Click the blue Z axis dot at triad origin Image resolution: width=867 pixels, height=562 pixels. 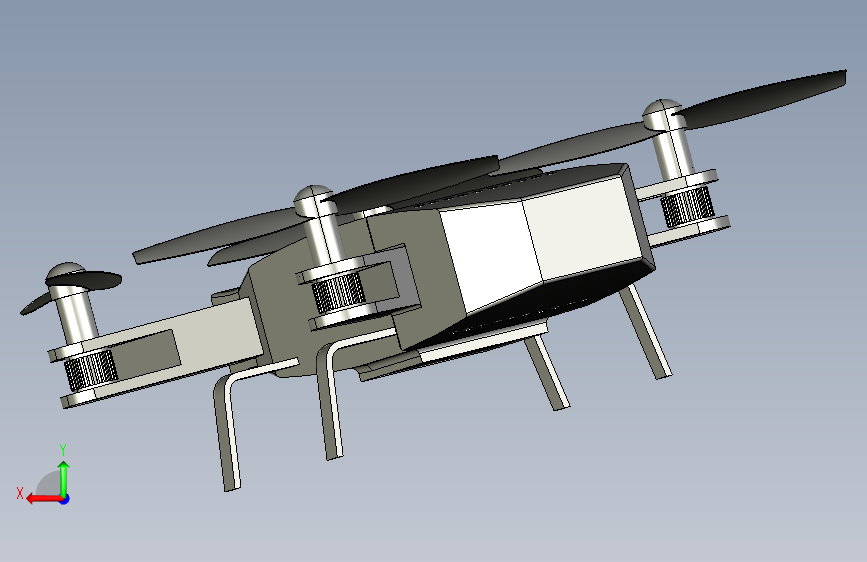coord(65,499)
